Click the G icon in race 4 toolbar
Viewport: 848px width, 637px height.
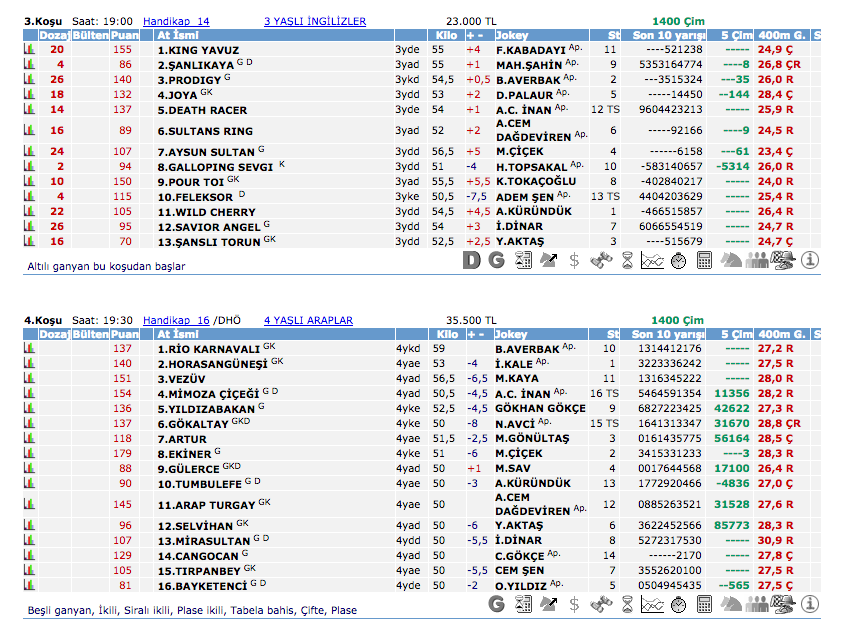pyautogui.click(x=497, y=604)
